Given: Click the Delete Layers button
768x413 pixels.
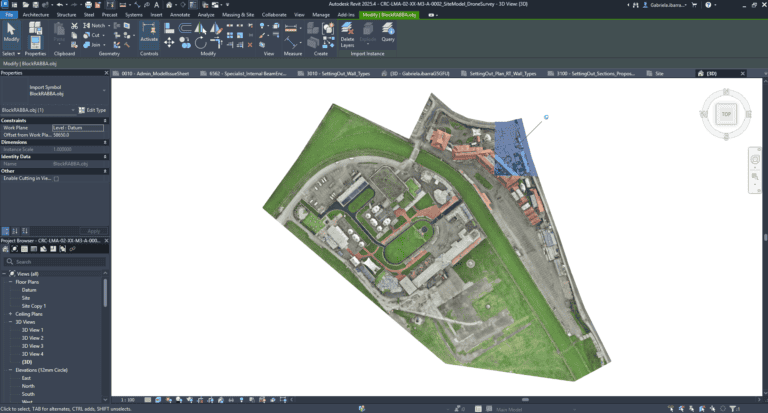Looking at the screenshot, I should (347, 35).
